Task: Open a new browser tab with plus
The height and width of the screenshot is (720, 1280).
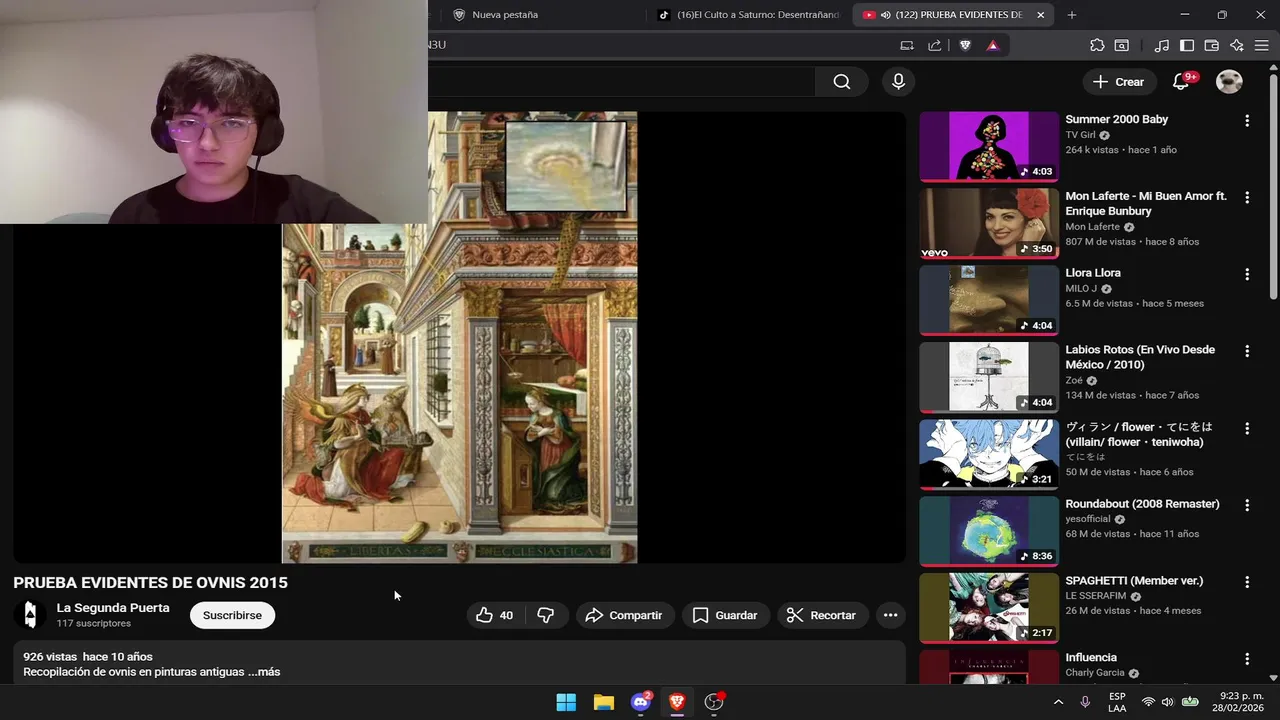Action: 1071,15
